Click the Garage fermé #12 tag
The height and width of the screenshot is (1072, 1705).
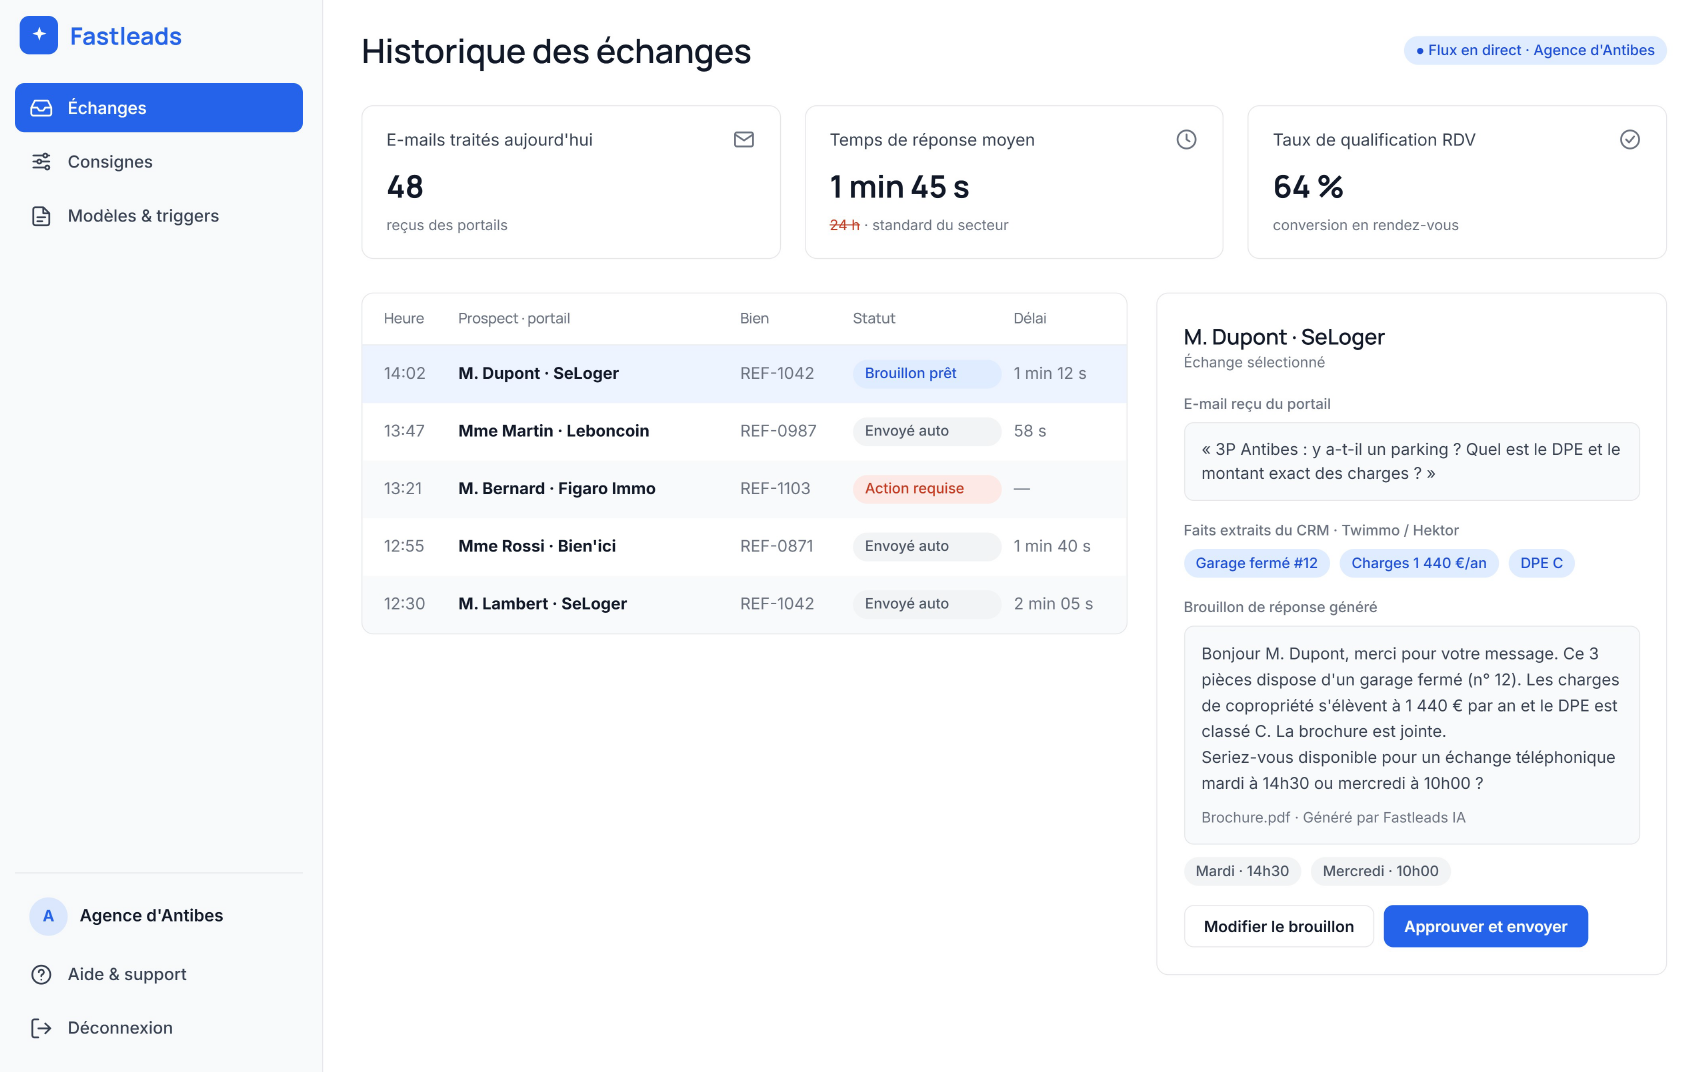pyautogui.click(x=1256, y=563)
